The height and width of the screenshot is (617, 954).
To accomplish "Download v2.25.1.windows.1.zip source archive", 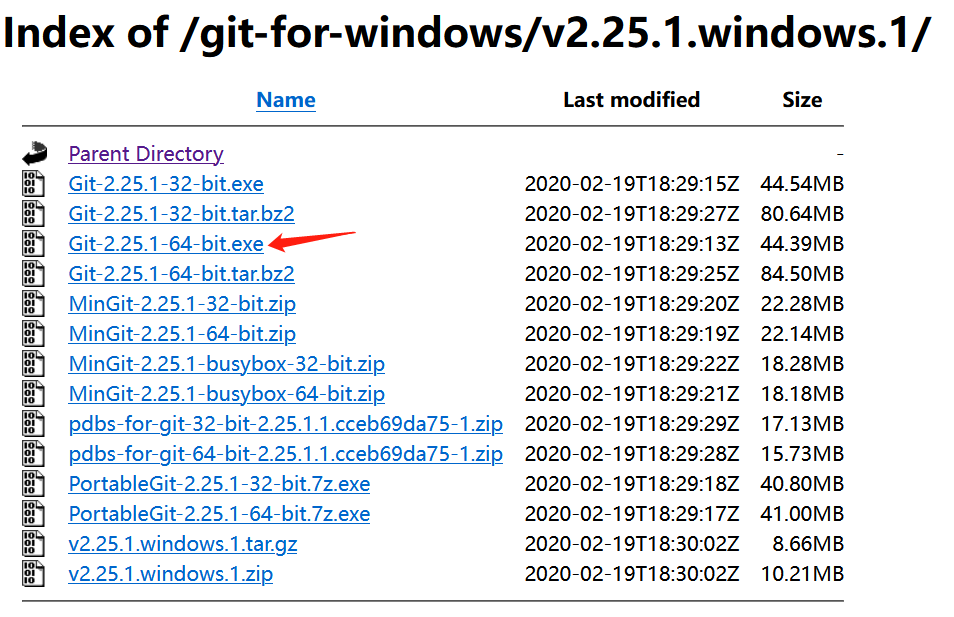I will point(170,574).
